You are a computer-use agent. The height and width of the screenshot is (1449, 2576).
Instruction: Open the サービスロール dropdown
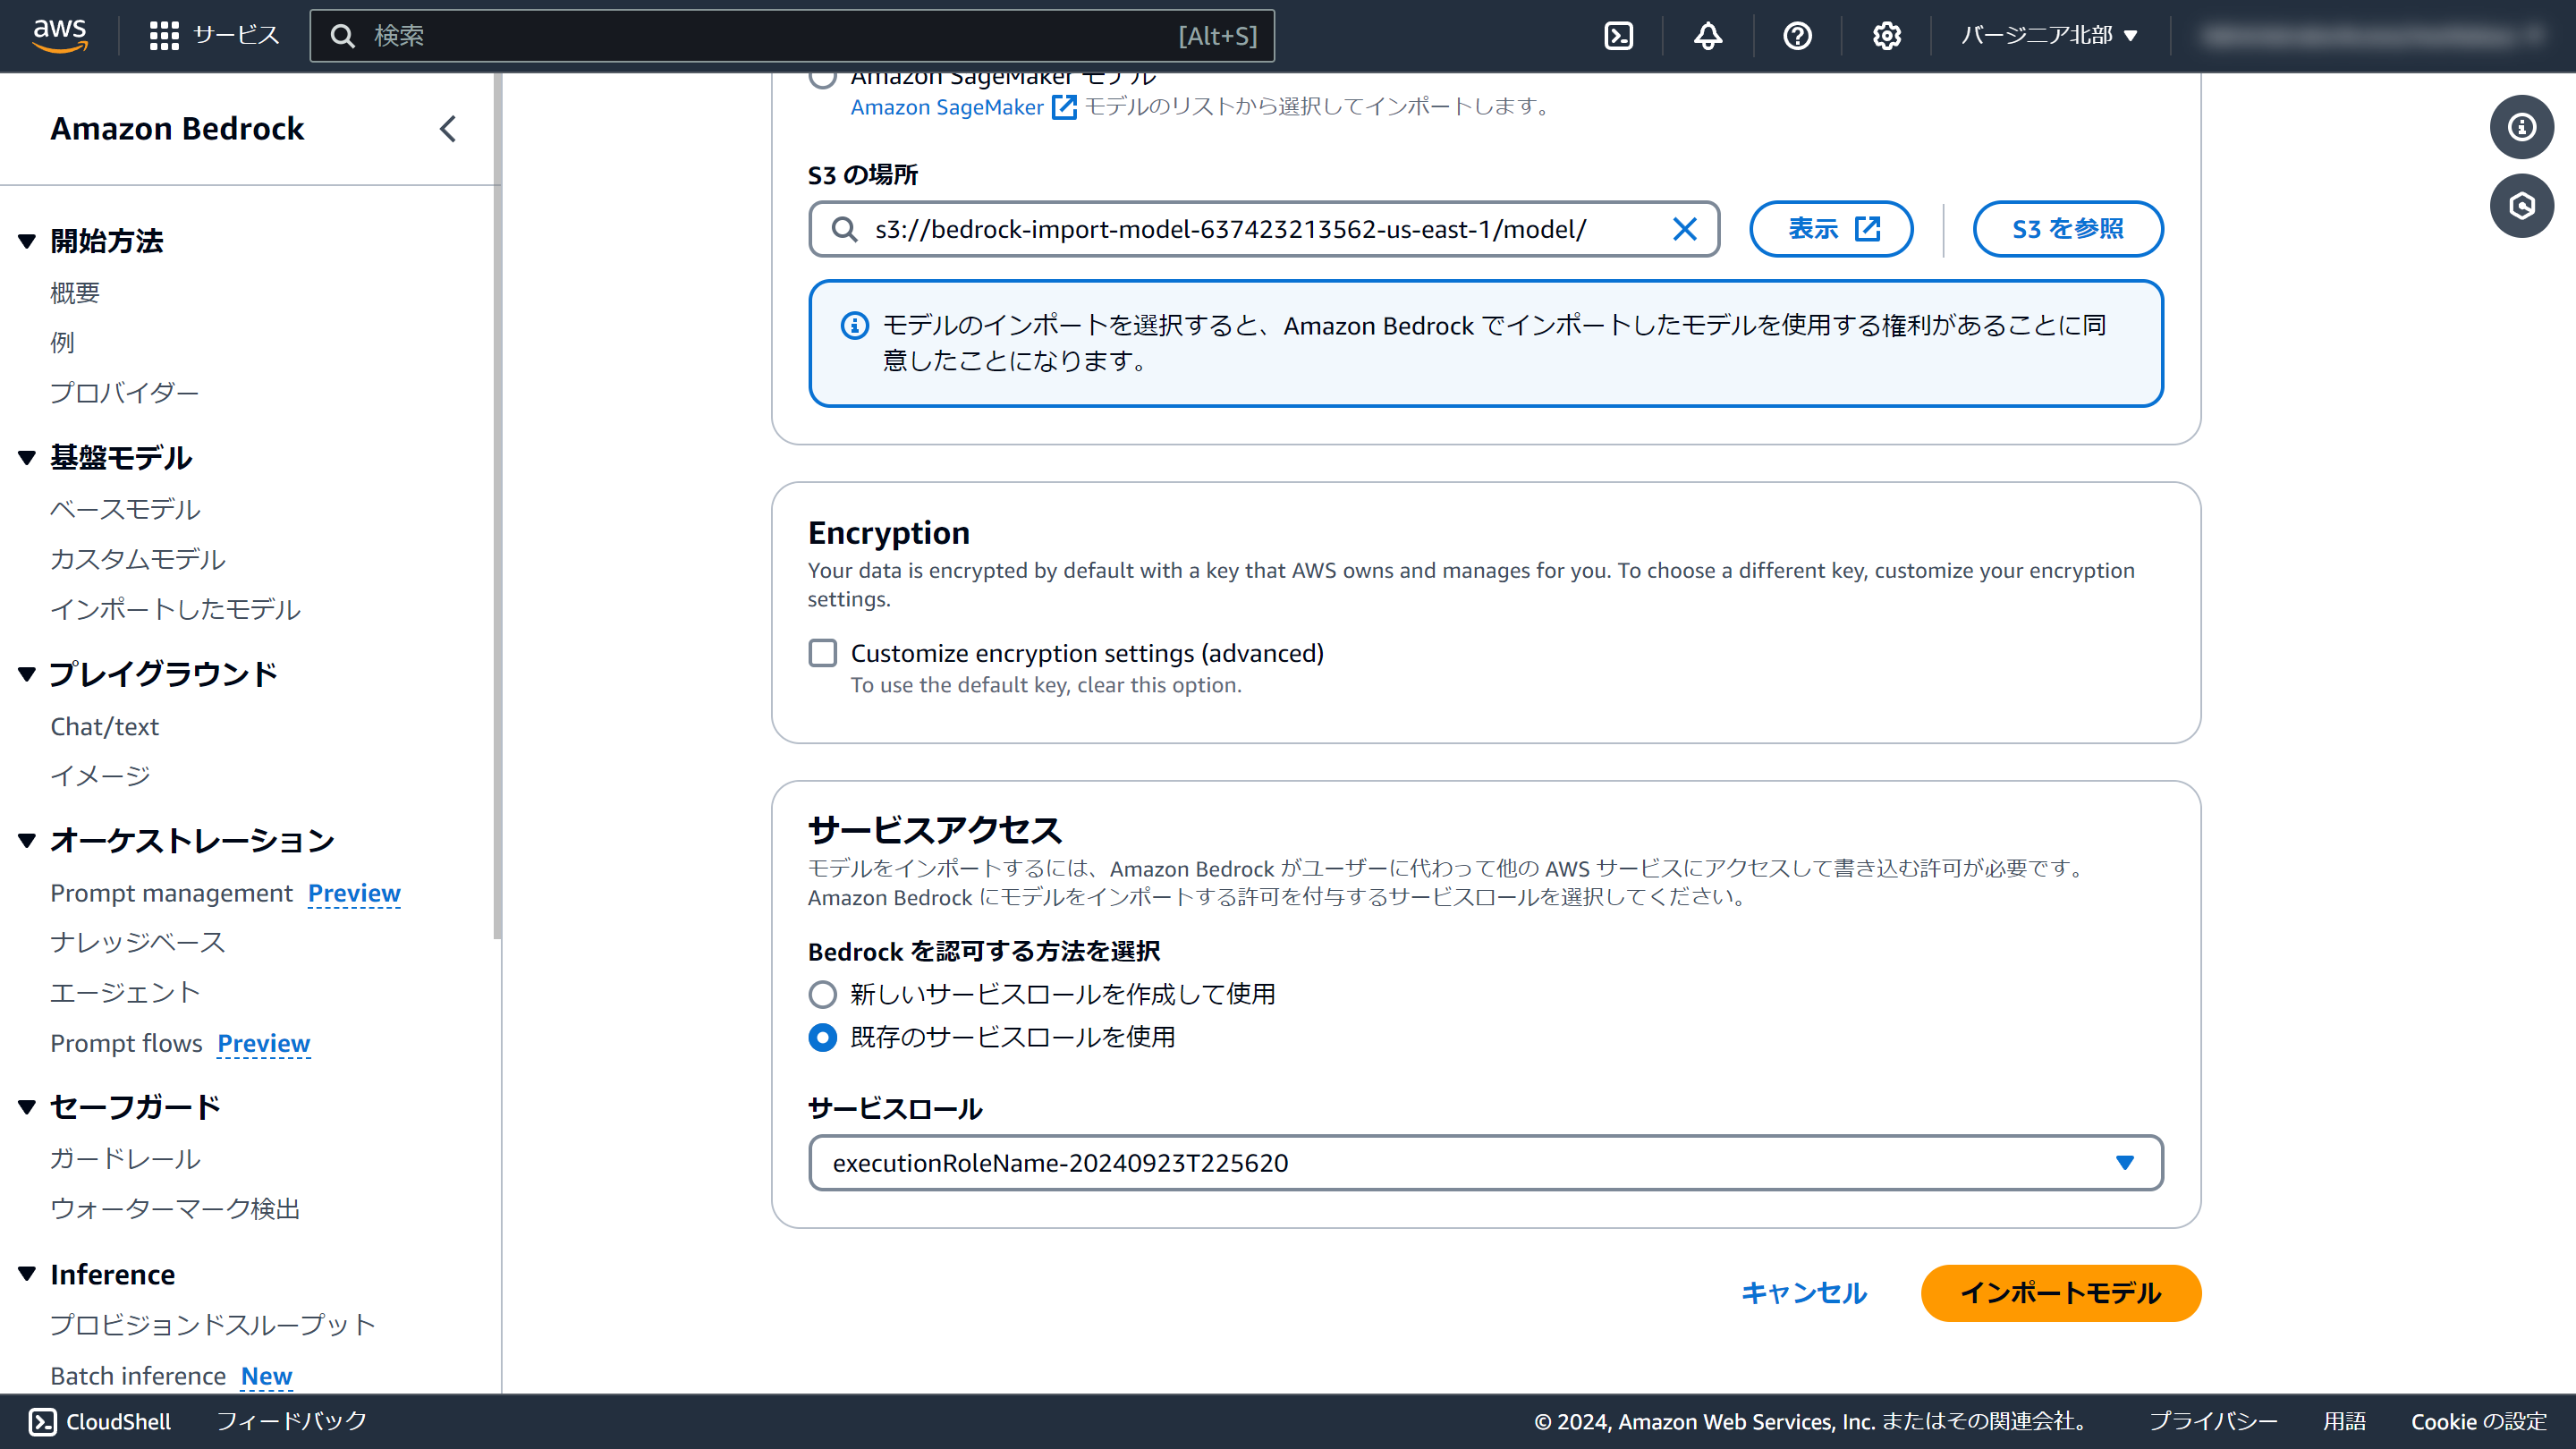pyautogui.click(x=1485, y=1162)
